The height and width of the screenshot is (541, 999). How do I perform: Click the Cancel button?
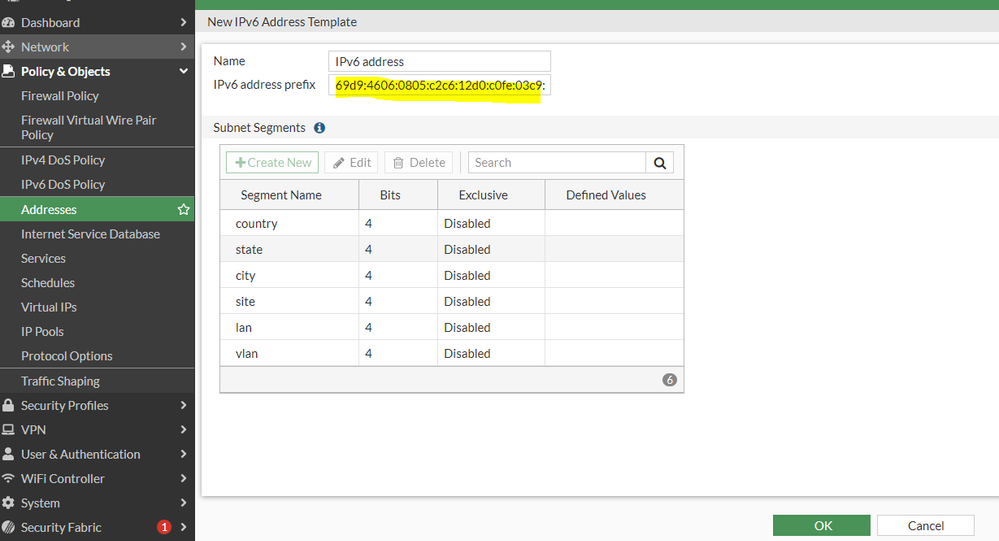(x=925, y=525)
